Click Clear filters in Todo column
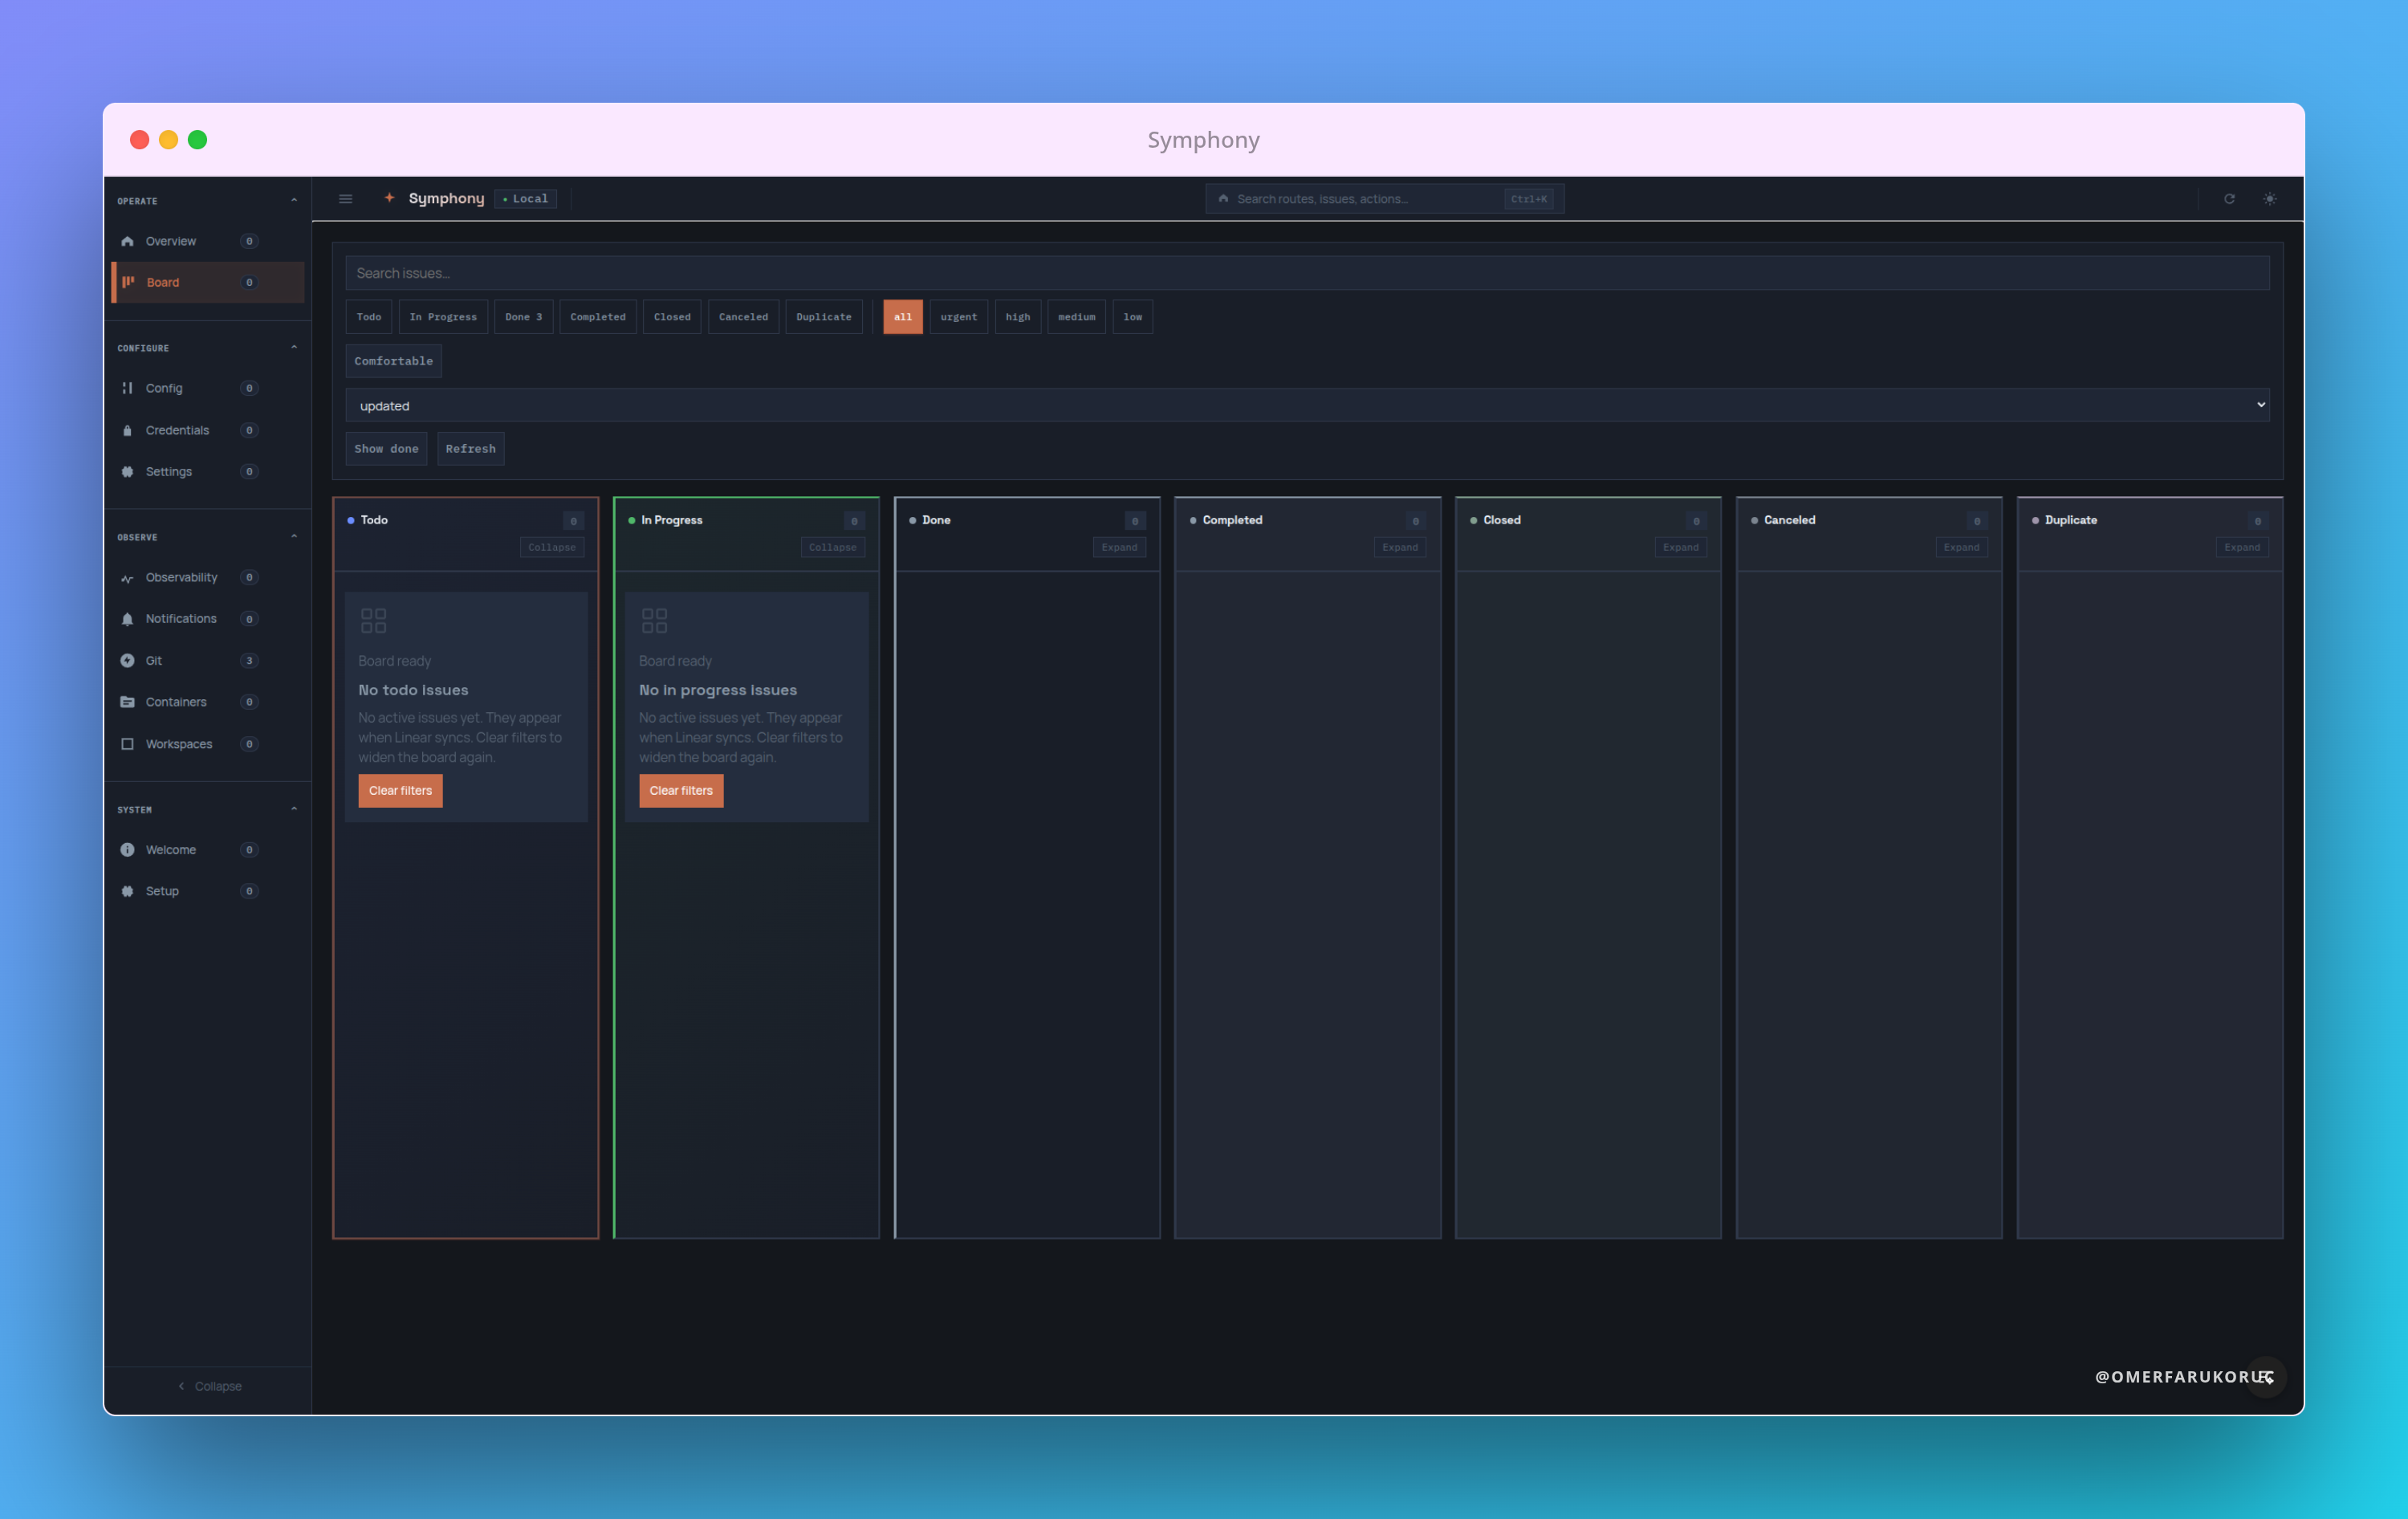This screenshot has width=2408, height=1519. coord(400,791)
